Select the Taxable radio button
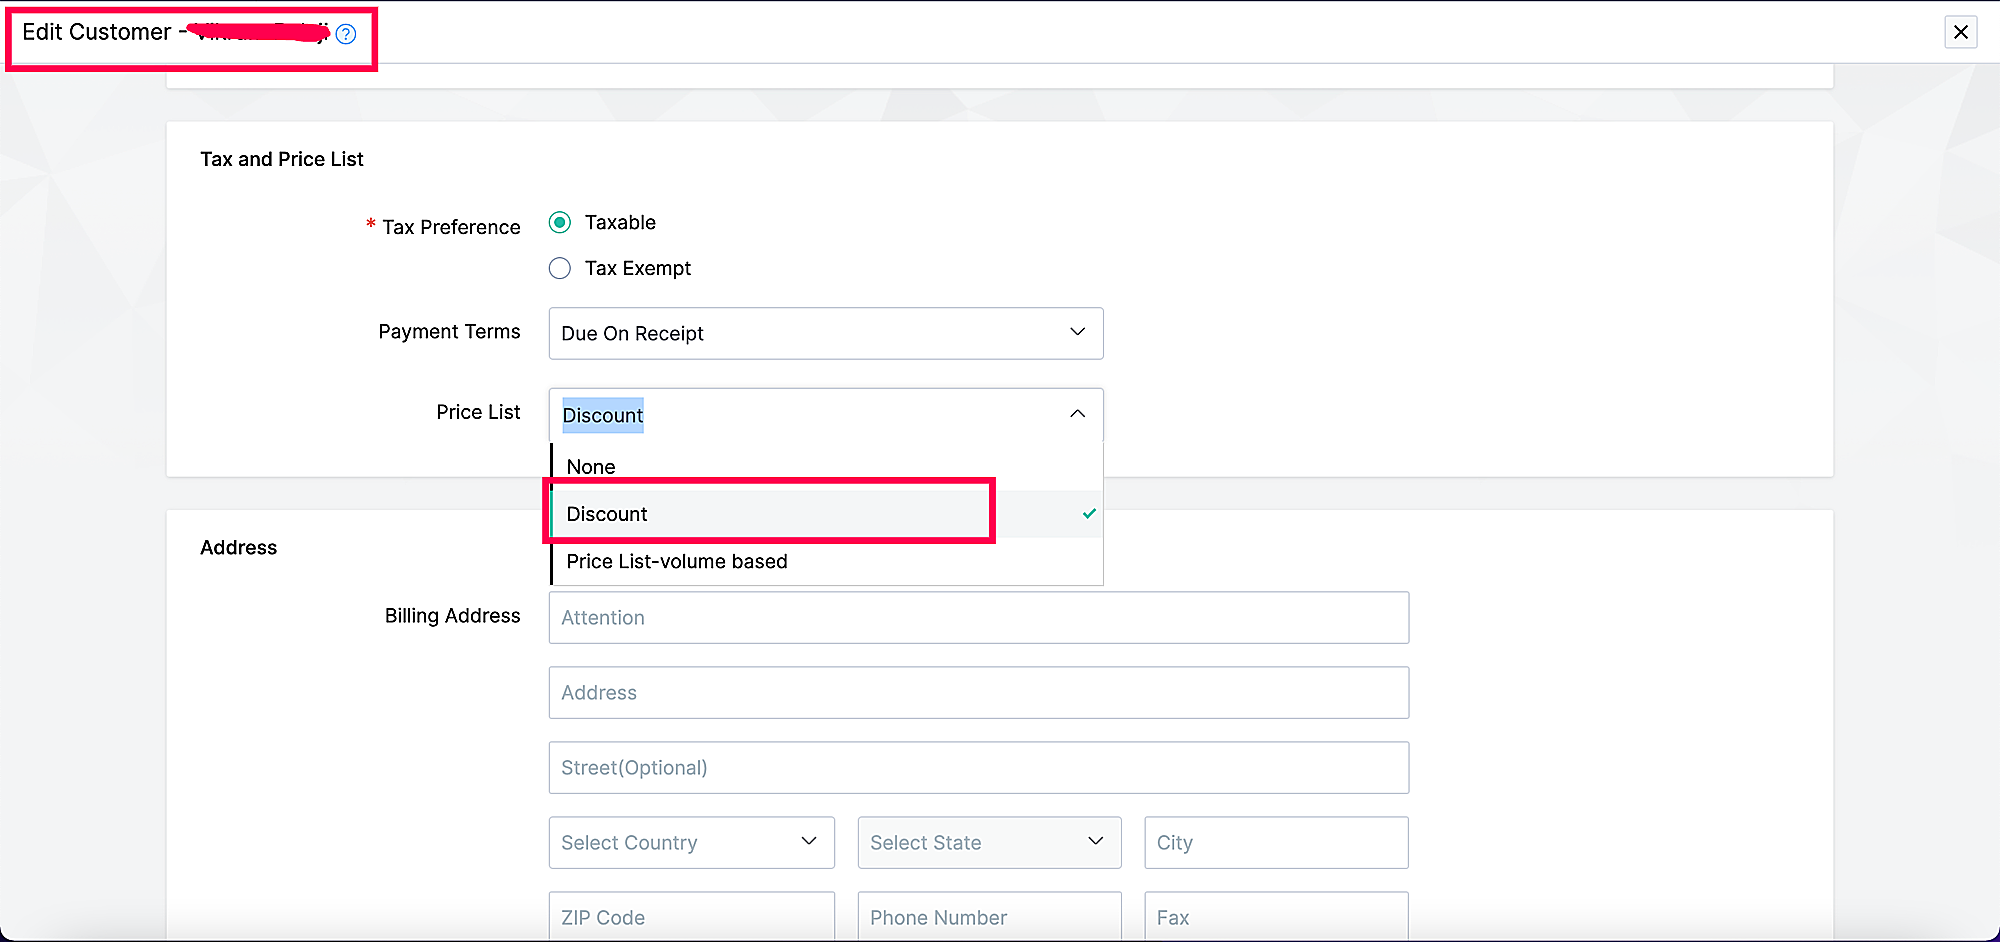The width and height of the screenshot is (2000, 942). pyautogui.click(x=560, y=222)
